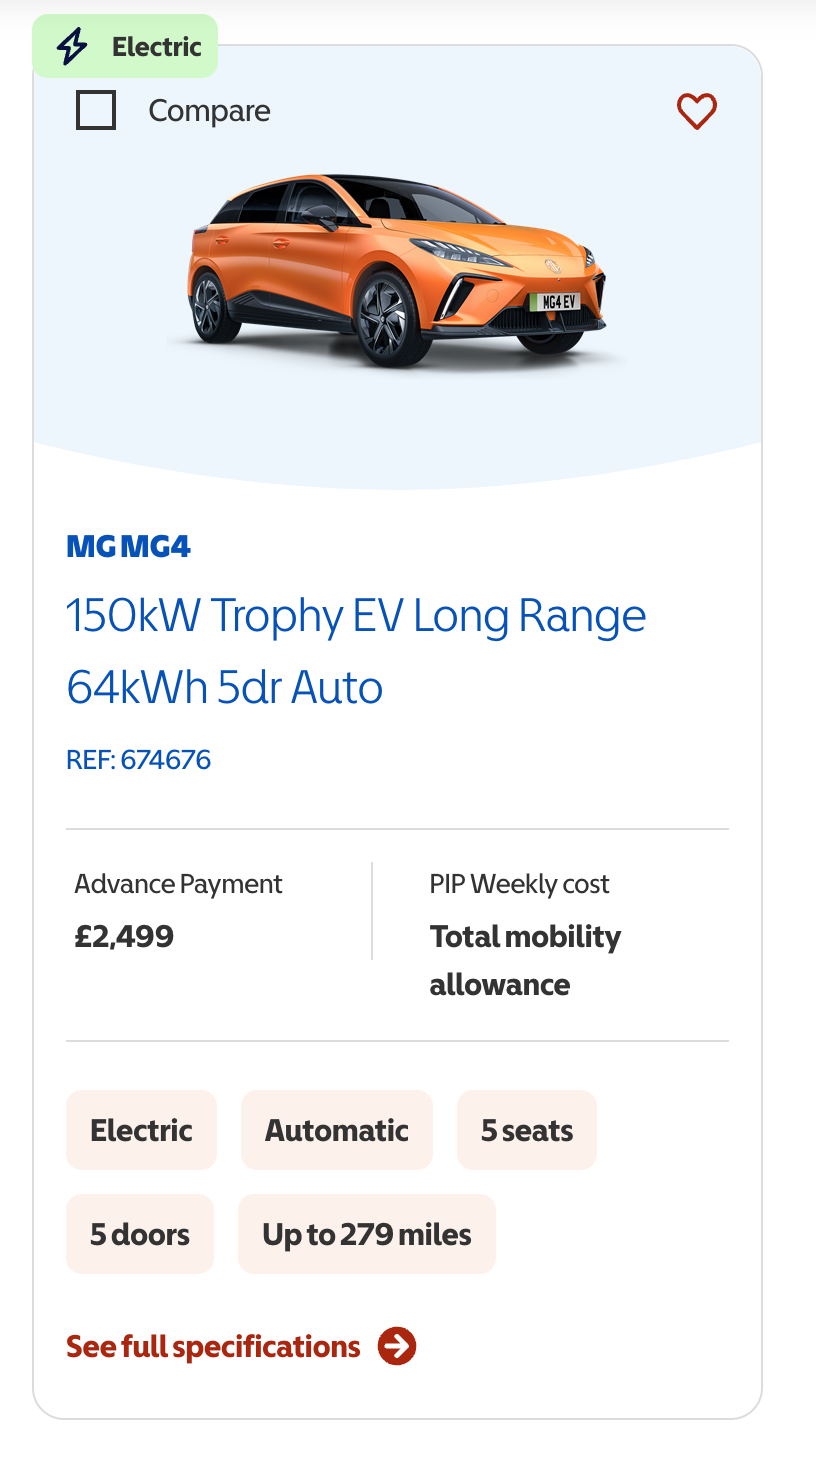Image resolution: width=816 pixels, height=1458 pixels.
Task: Click Total mobility allowance text
Action: pyautogui.click(x=524, y=960)
